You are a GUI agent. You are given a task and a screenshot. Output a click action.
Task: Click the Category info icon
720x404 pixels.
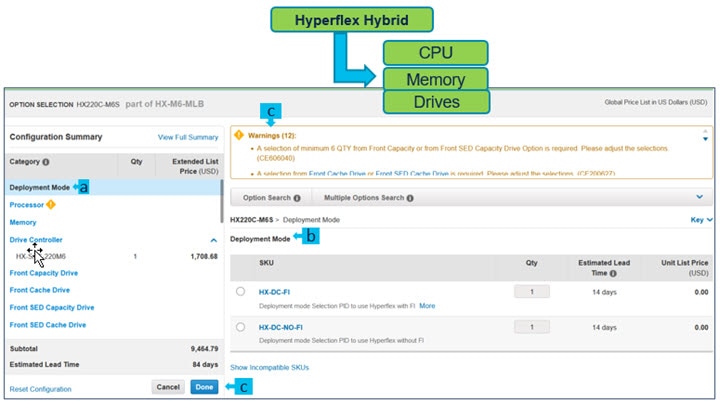(x=46, y=161)
